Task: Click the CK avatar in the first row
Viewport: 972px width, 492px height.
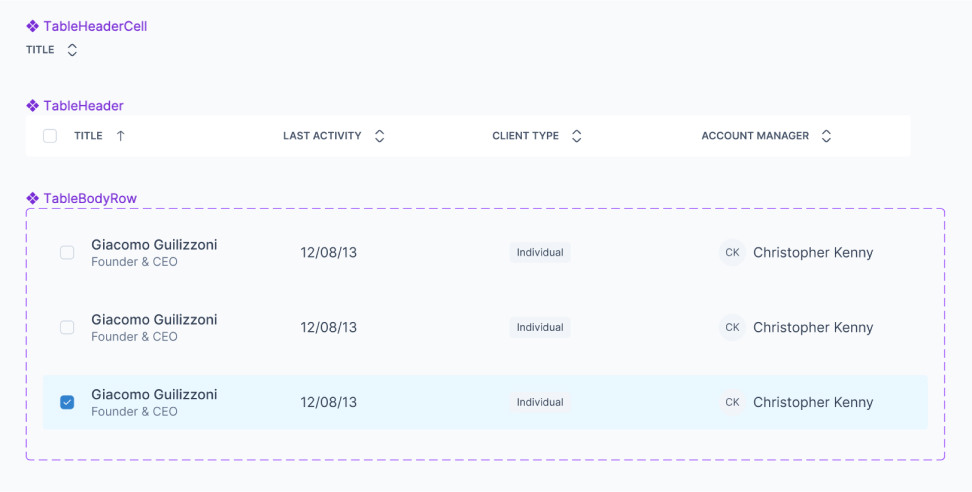Action: tap(732, 253)
